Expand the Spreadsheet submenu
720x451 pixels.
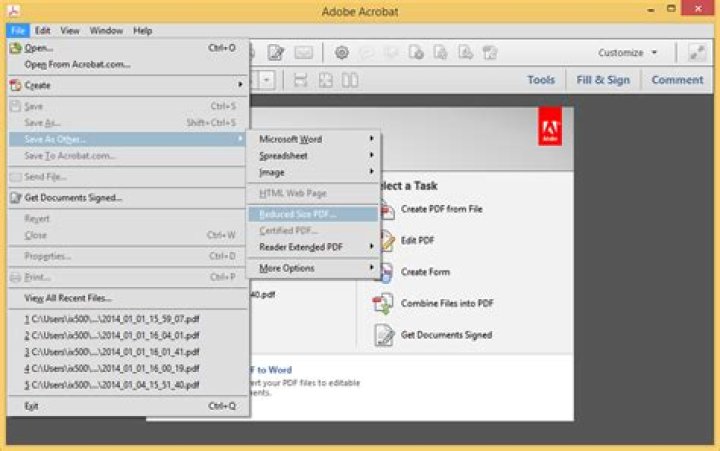pos(371,155)
